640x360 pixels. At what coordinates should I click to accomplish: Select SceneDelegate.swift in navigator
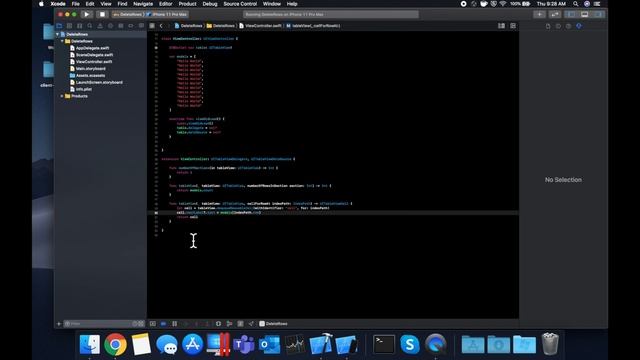tap(94, 55)
